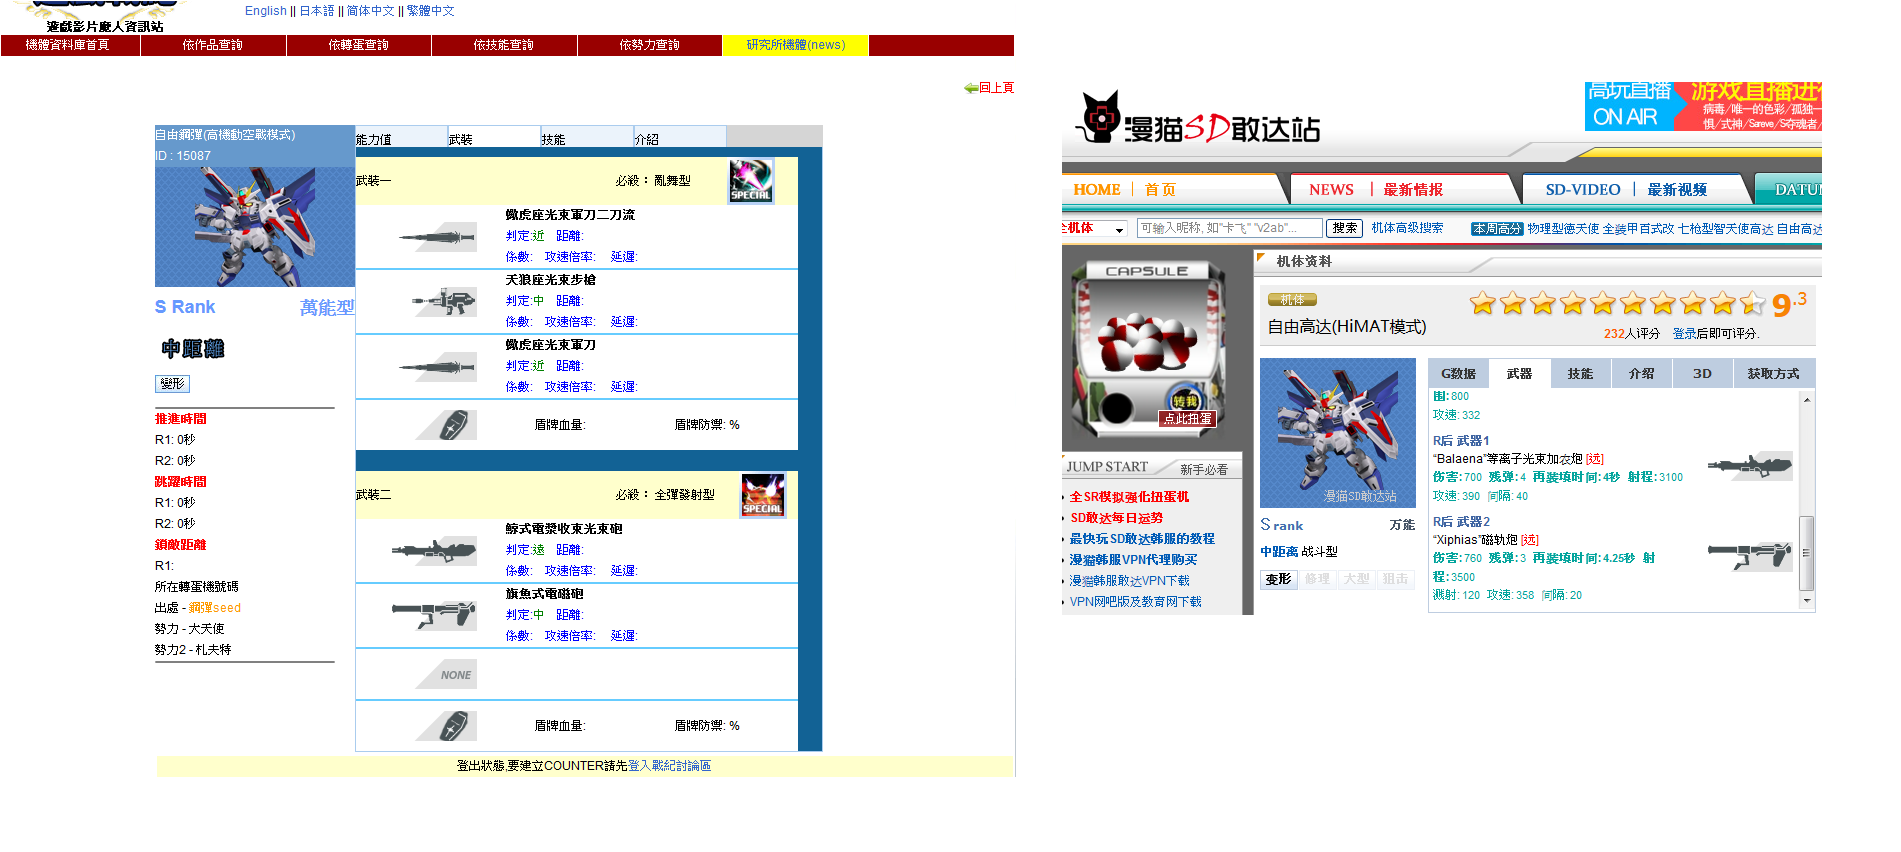The image size is (1901, 852).
Task: Click the 鯨式電漿收束光束砲 cannon icon
Action: [434, 550]
